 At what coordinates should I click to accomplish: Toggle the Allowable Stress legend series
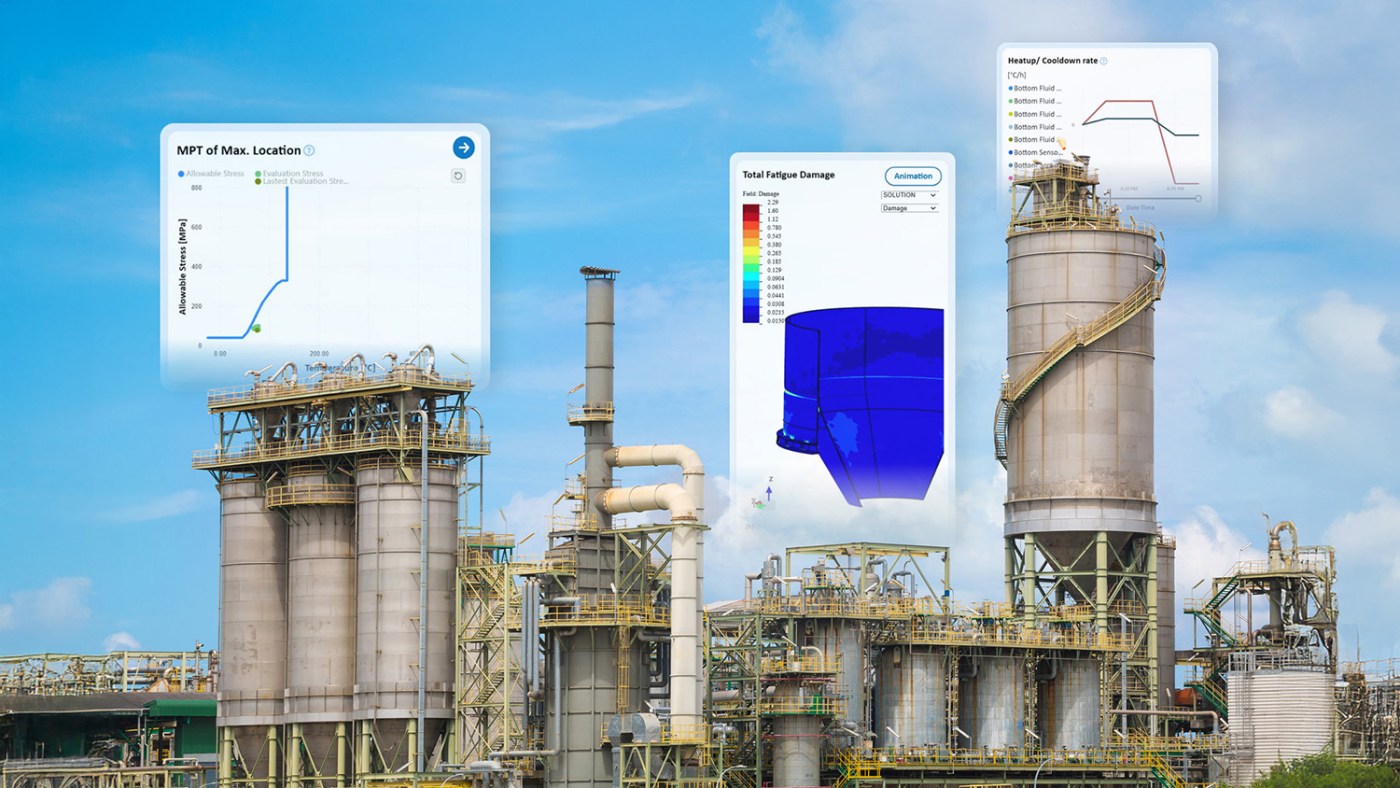pos(214,174)
